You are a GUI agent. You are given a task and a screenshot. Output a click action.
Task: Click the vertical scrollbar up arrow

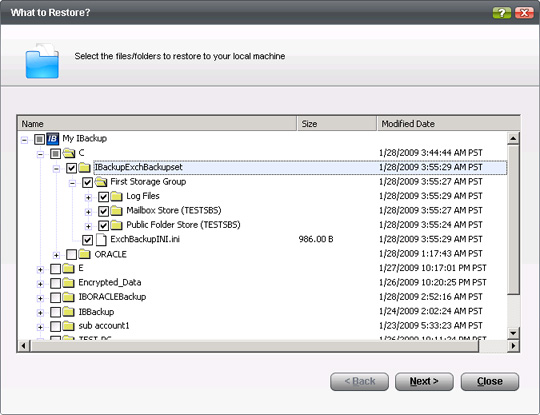[513, 138]
